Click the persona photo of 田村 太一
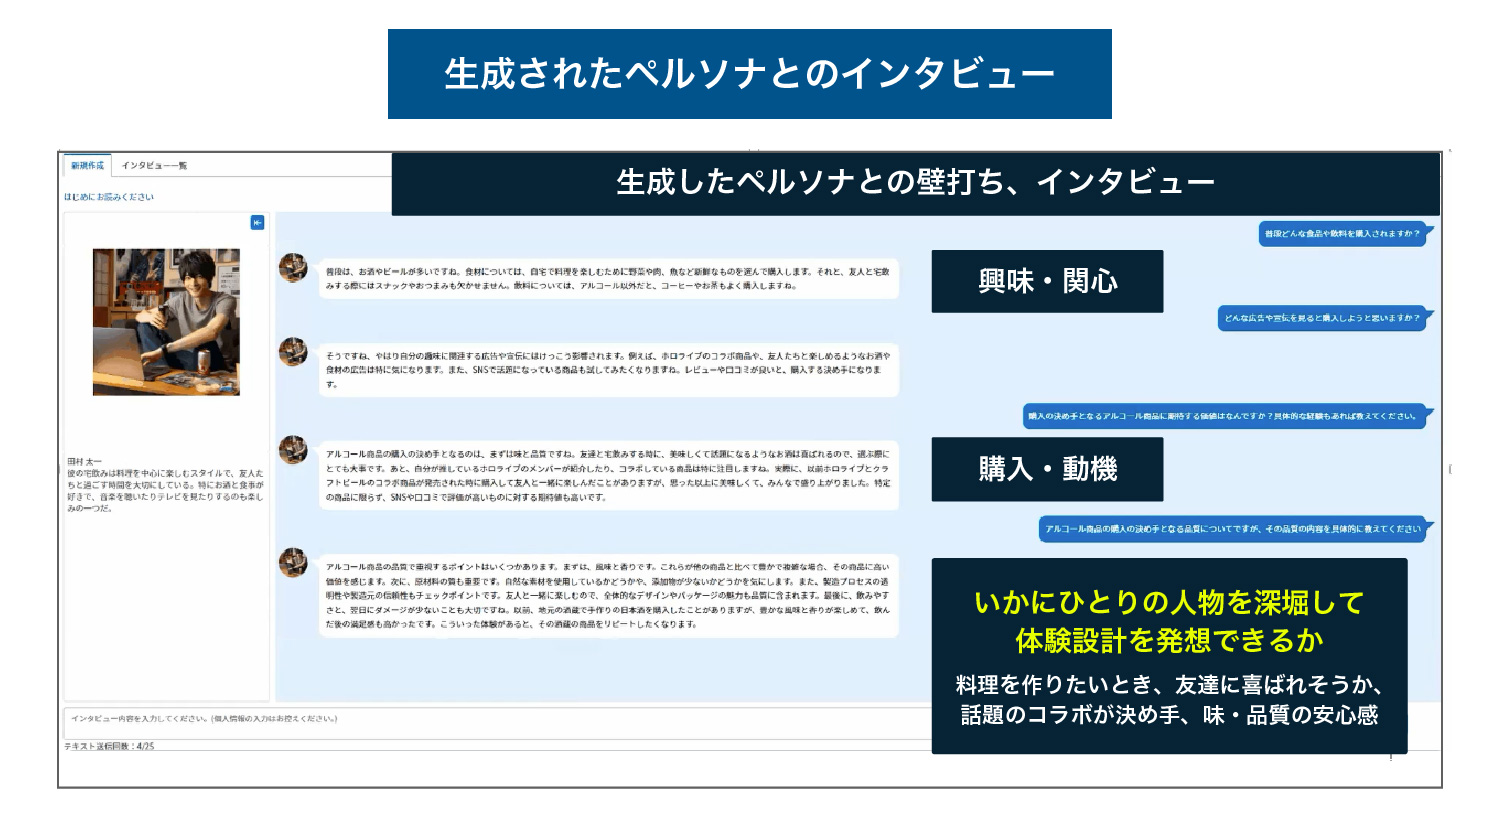Viewport: 1500px width, 834px height. 166,322
